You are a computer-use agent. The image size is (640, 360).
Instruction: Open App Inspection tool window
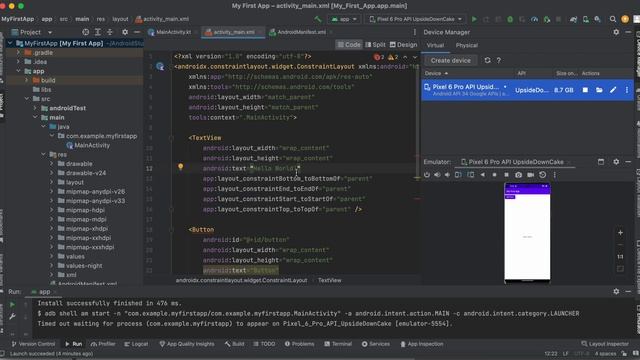click(x=421, y=344)
